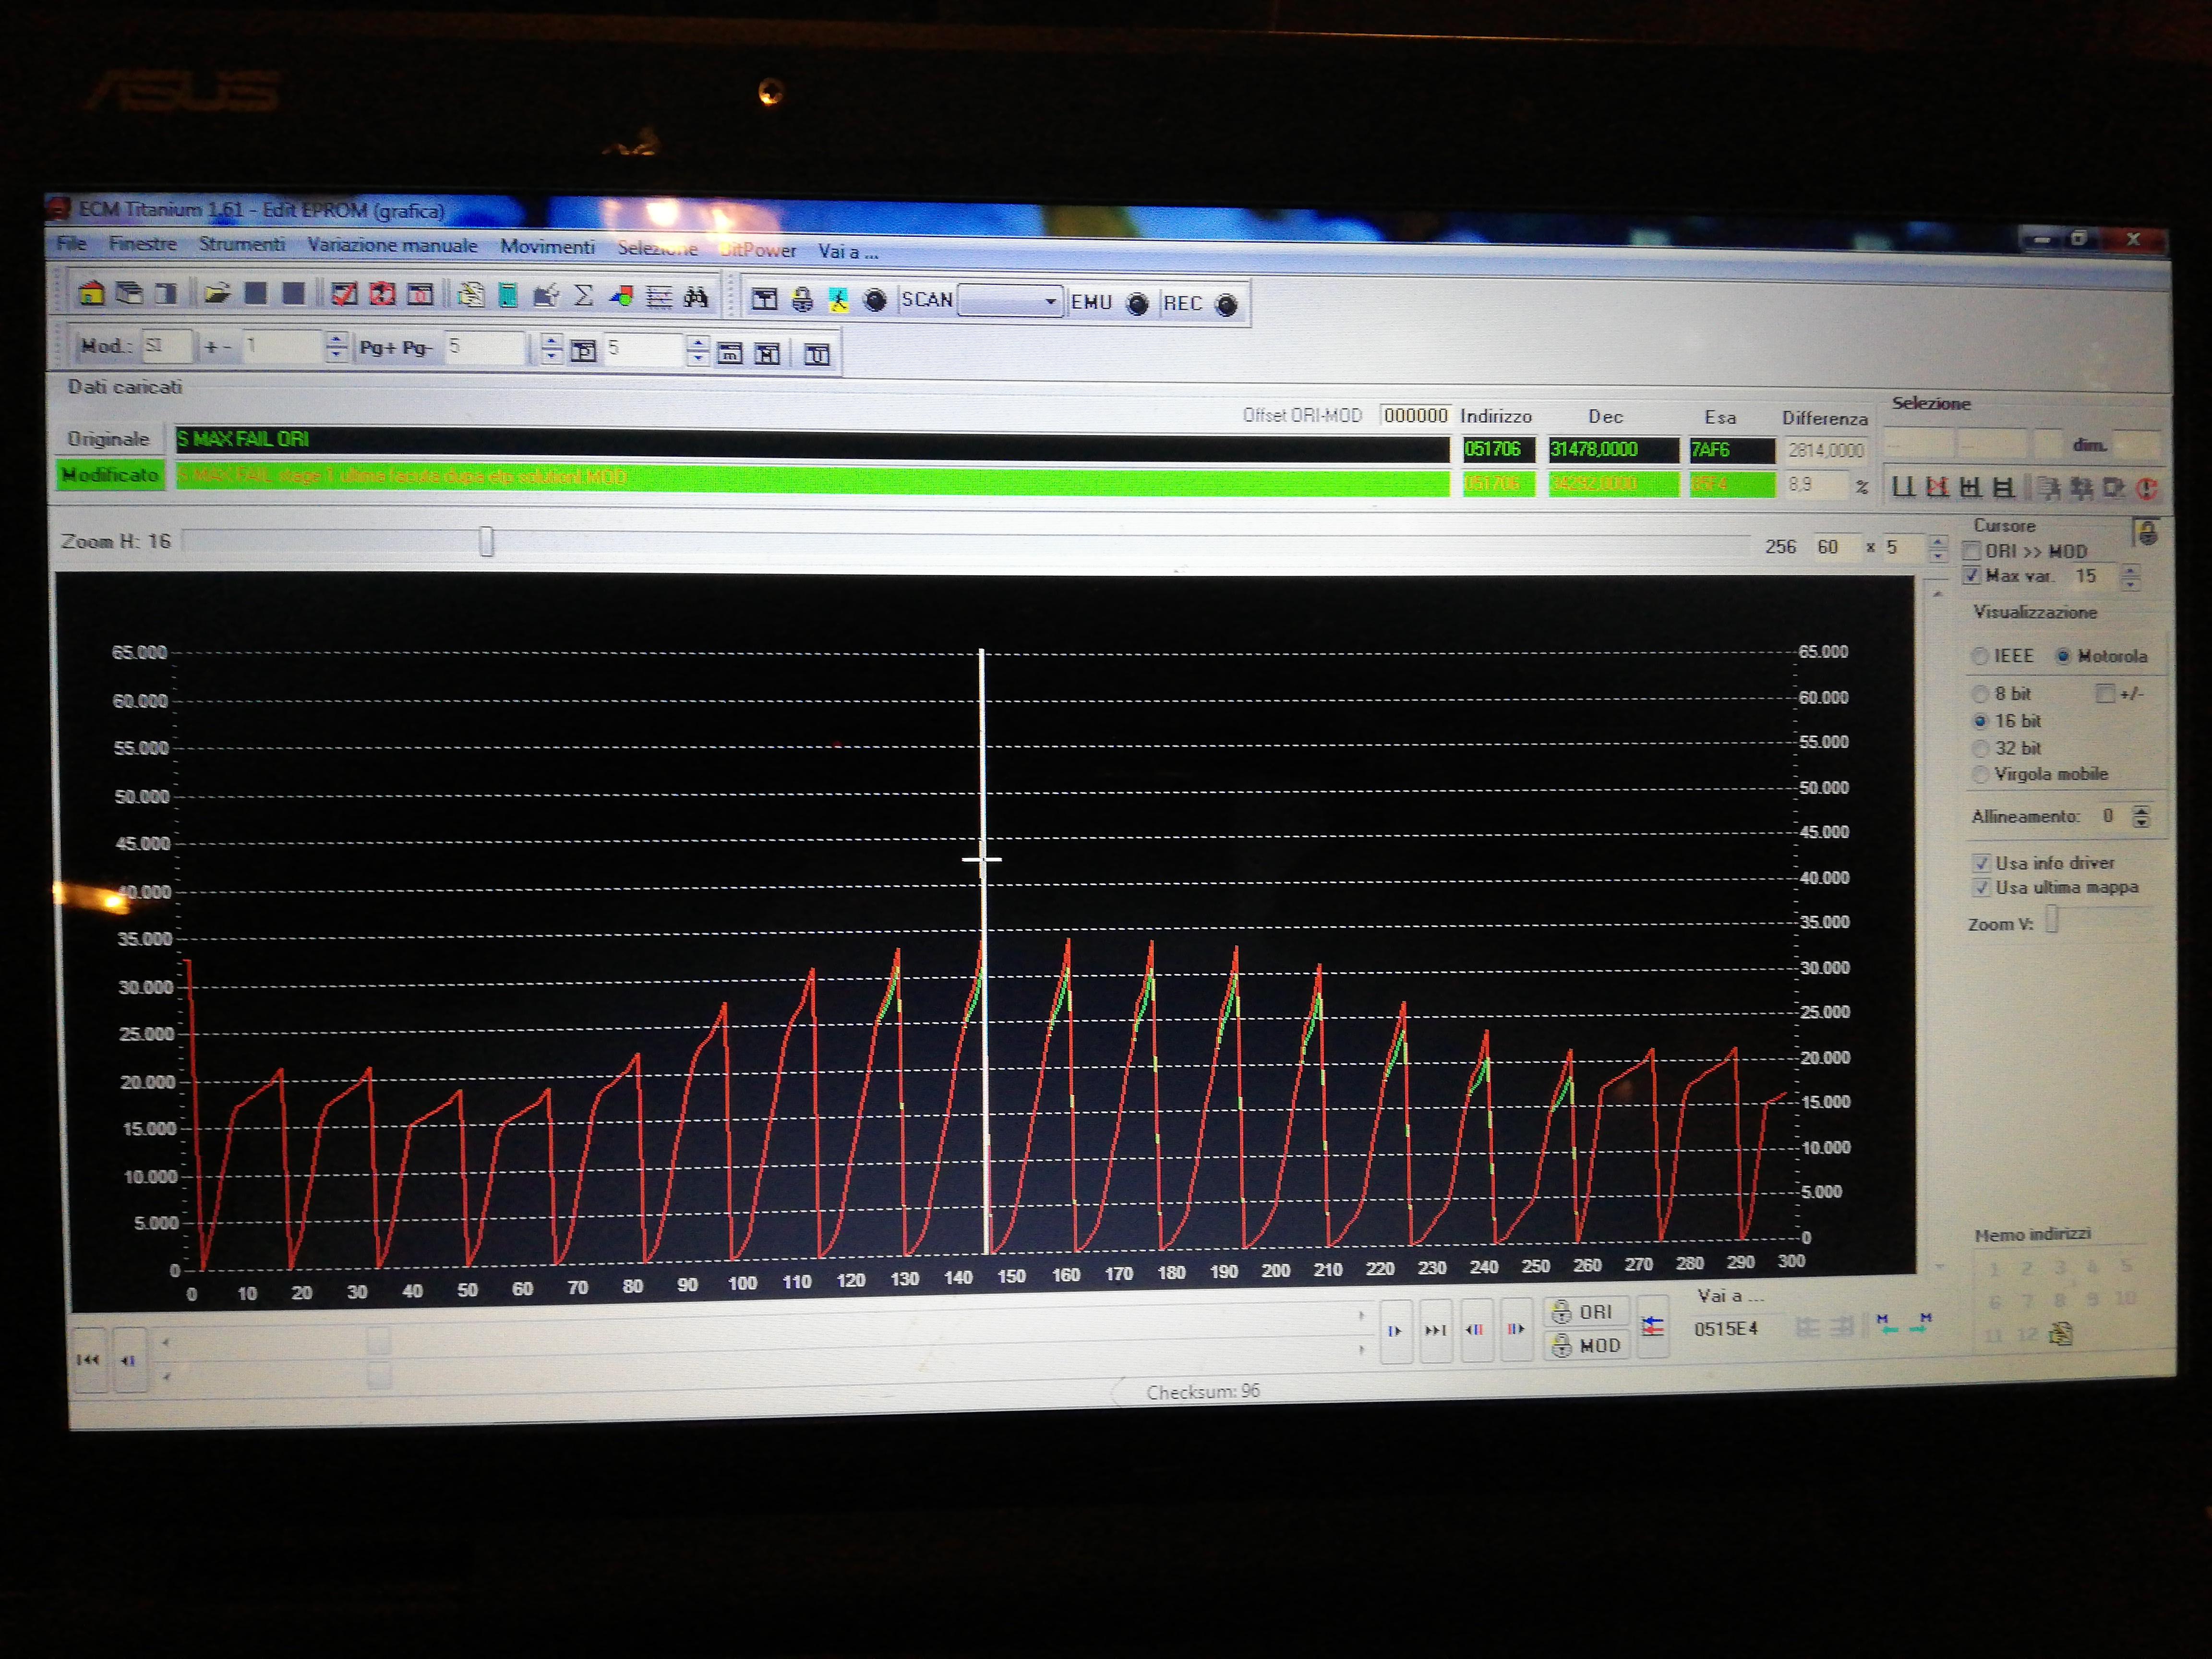This screenshot has height=1659, width=2212.
Task: Click the teal calculator device icon
Action: tap(508, 295)
